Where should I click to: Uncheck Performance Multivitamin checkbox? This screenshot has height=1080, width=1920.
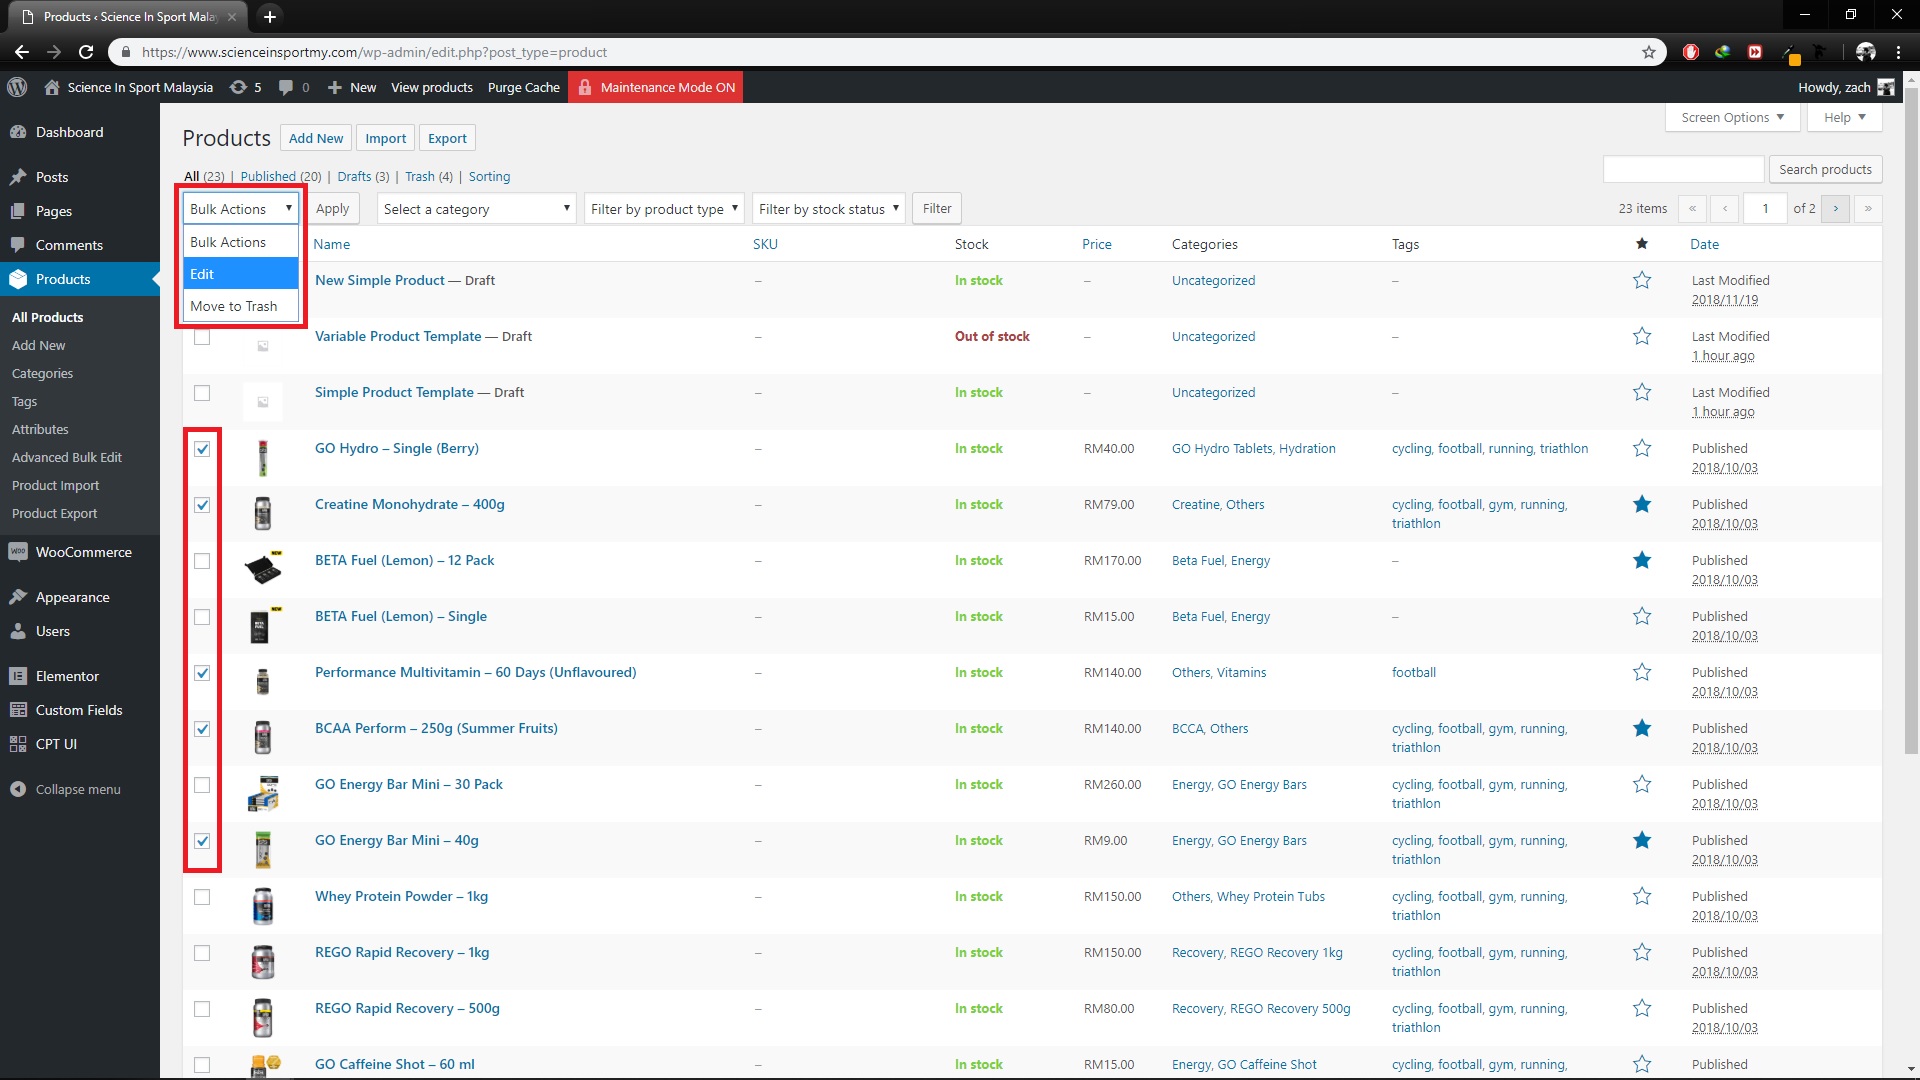202,673
